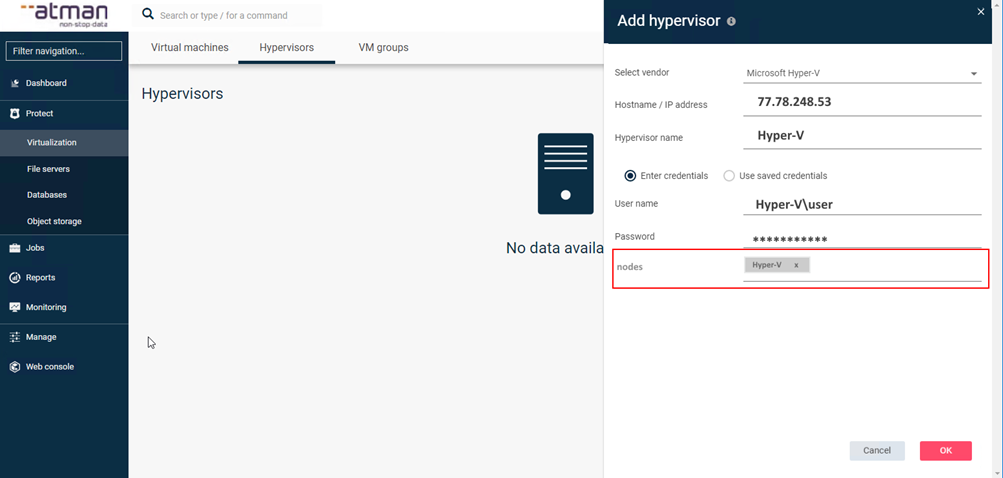
Task: Click the Jobs briefcase icon
Action: [15, 248]
